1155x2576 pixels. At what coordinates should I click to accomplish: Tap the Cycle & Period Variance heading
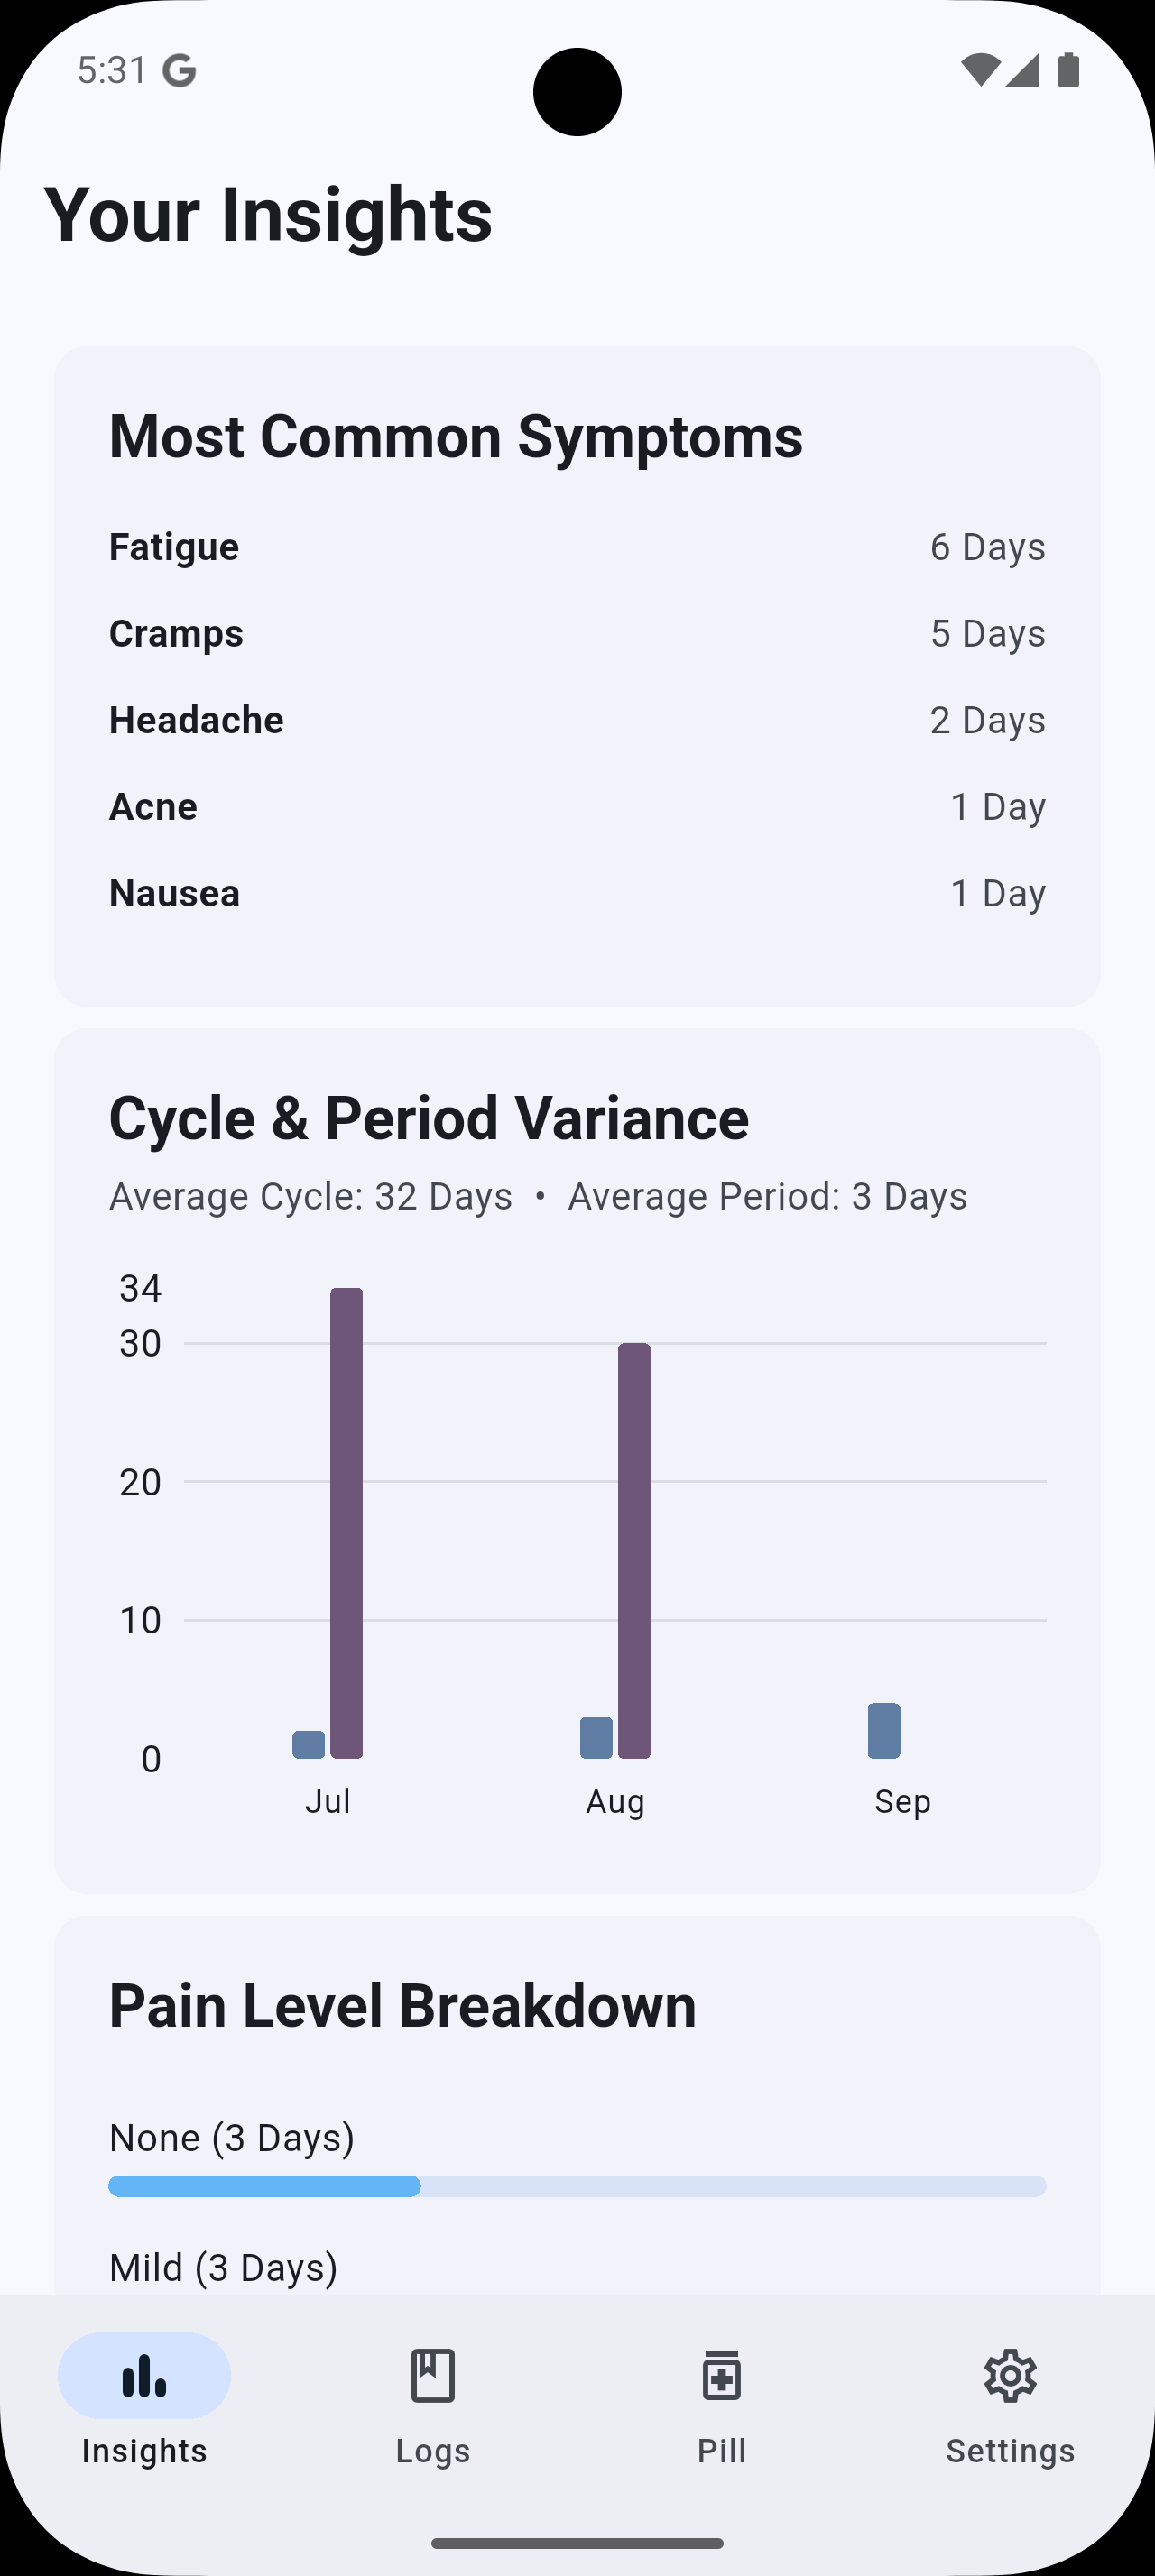point(428,1118)
